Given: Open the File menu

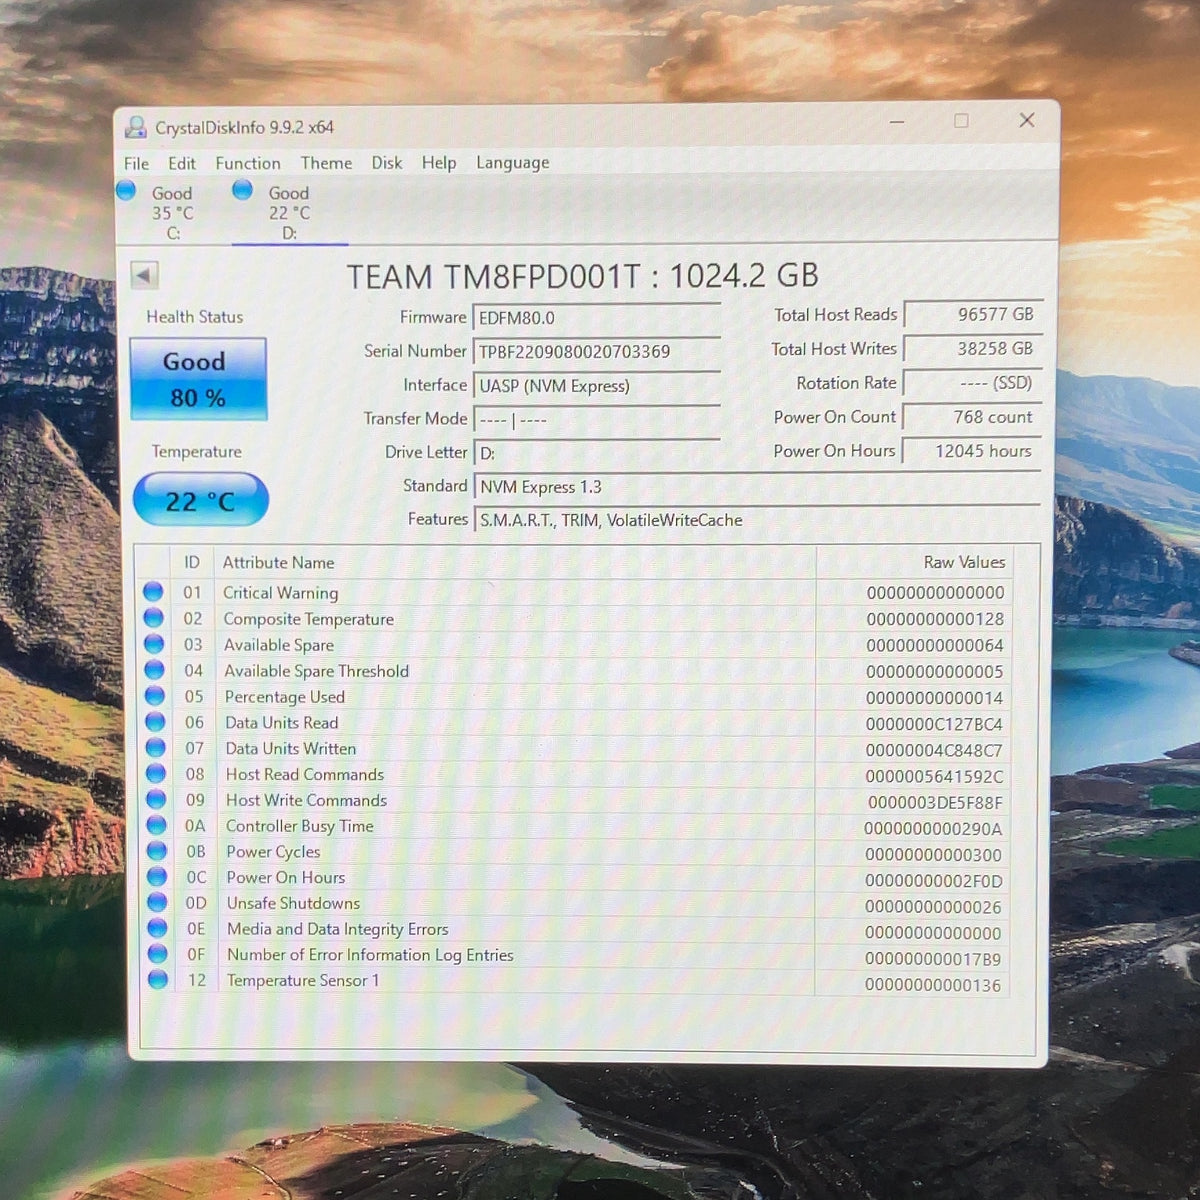Looking at the screenshot, I should 136,163.
